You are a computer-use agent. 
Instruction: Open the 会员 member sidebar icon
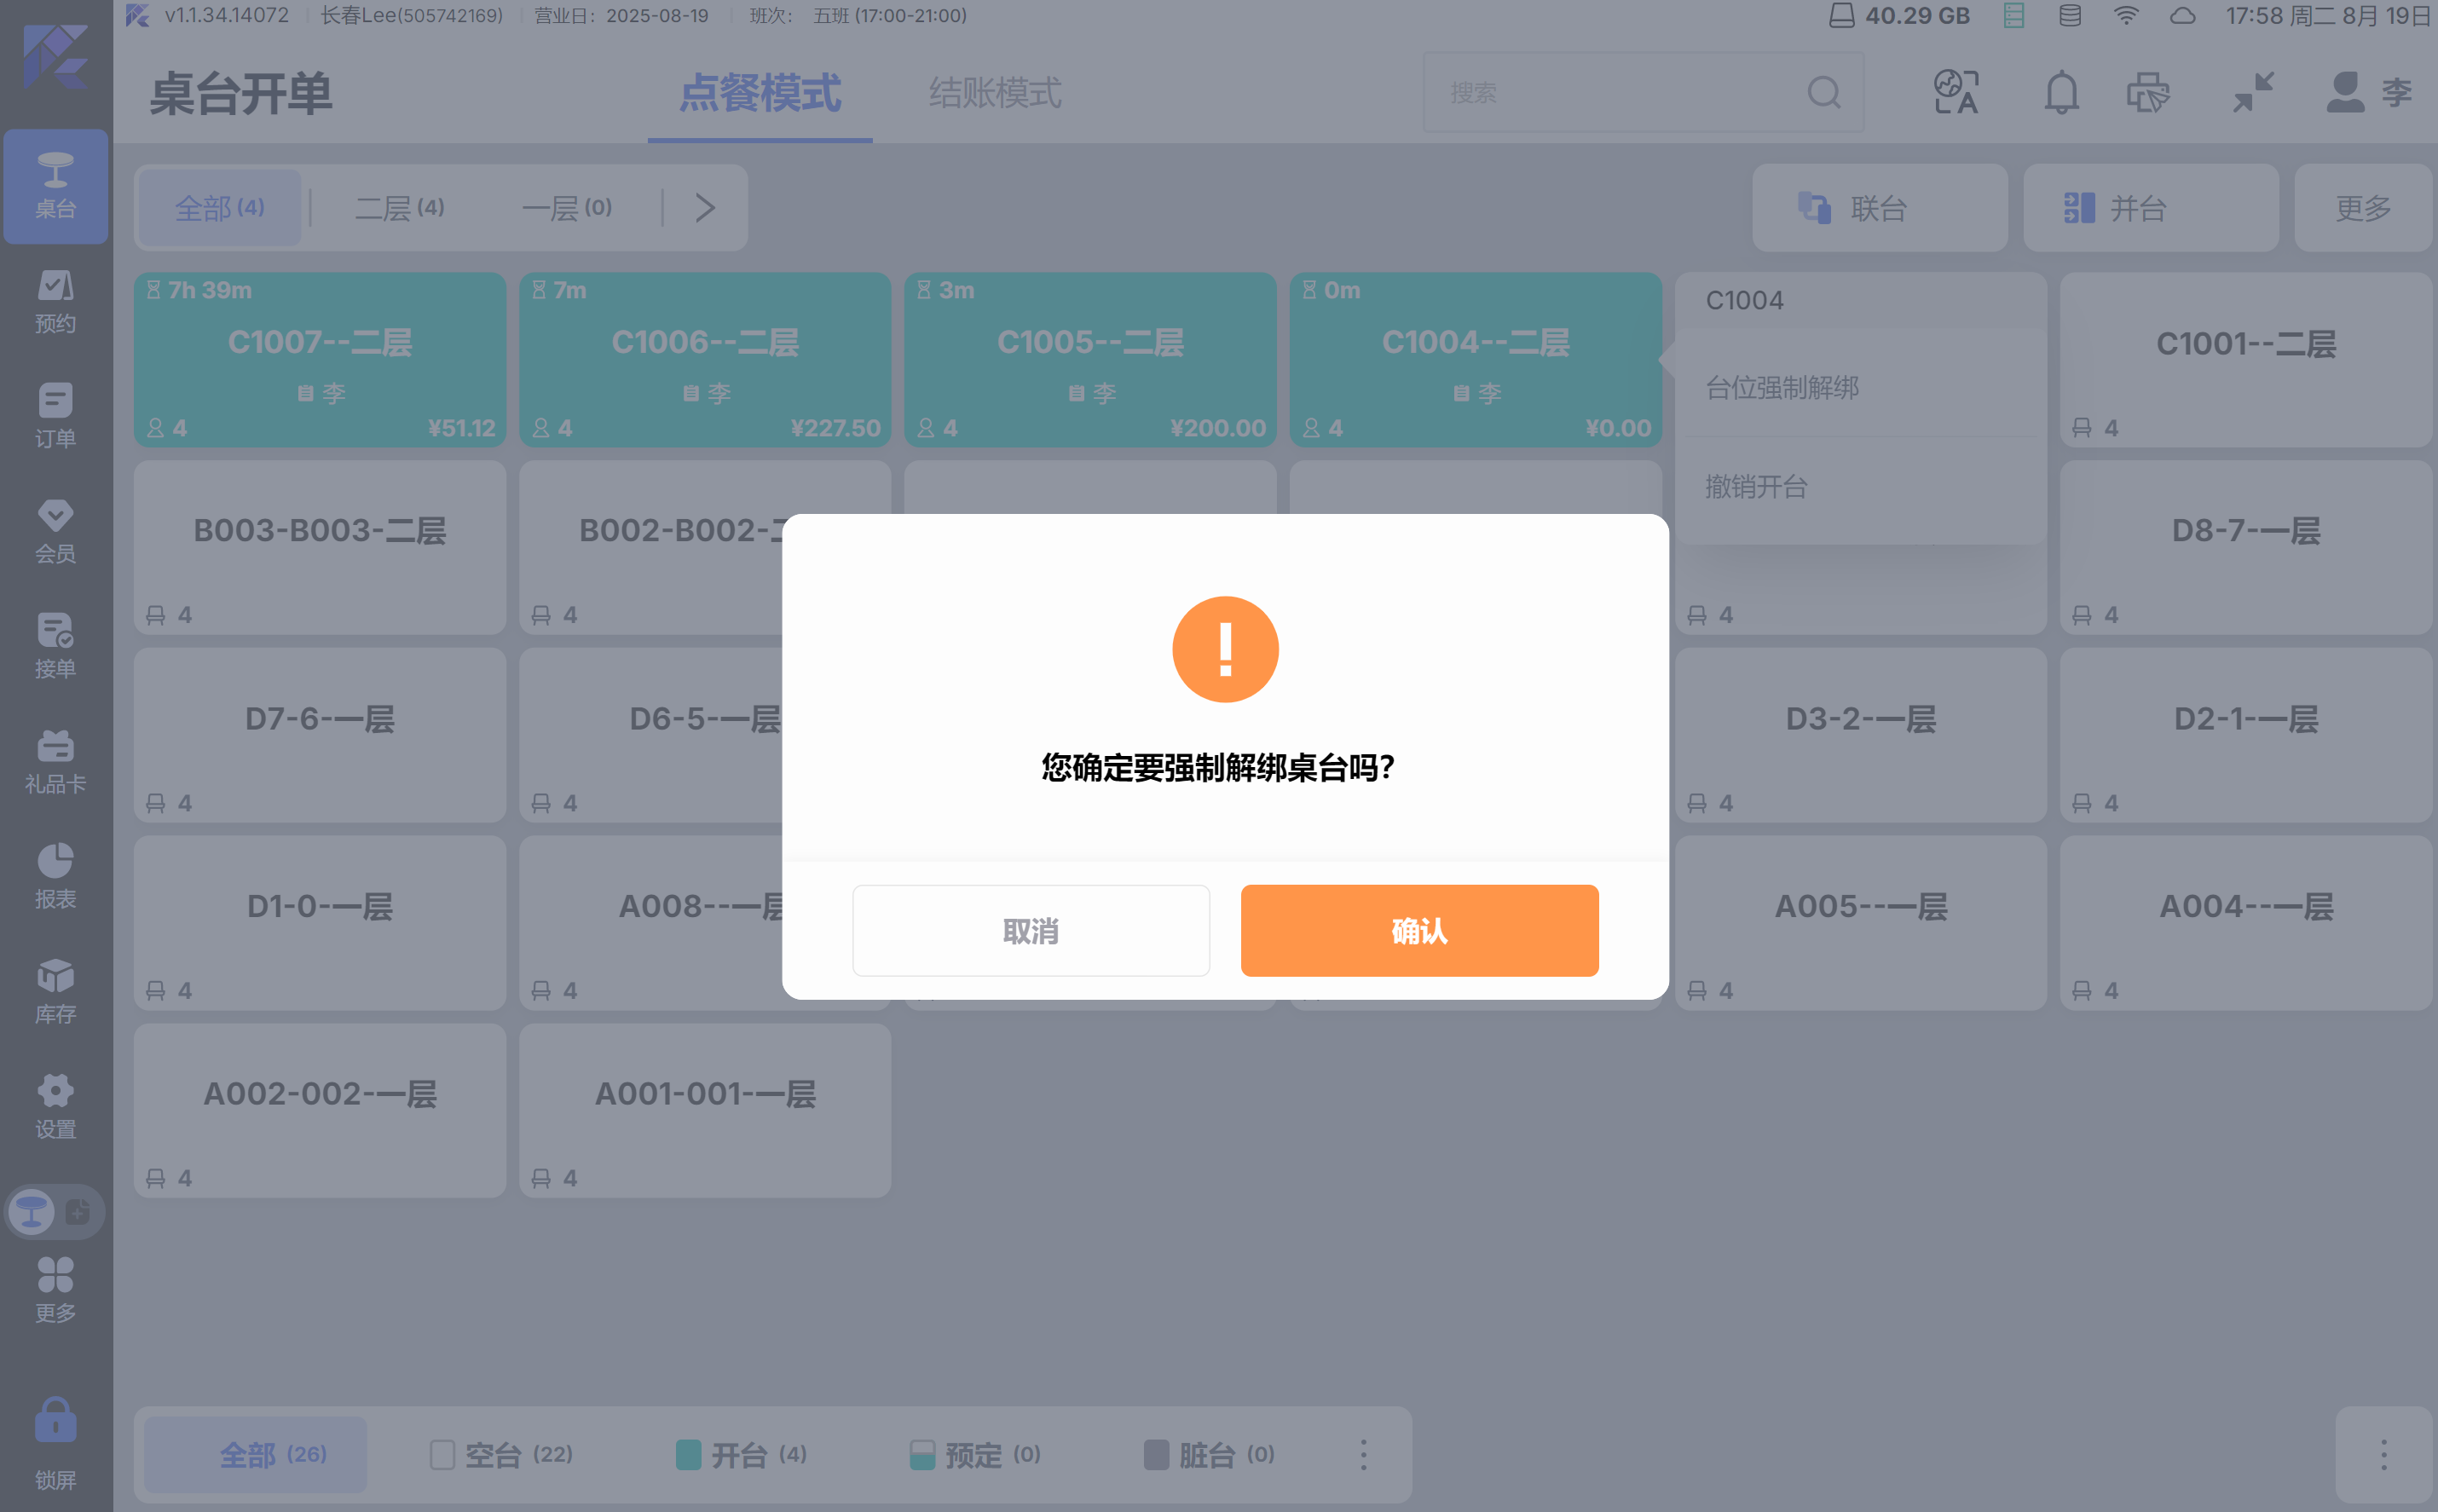(x=55, y=531)
